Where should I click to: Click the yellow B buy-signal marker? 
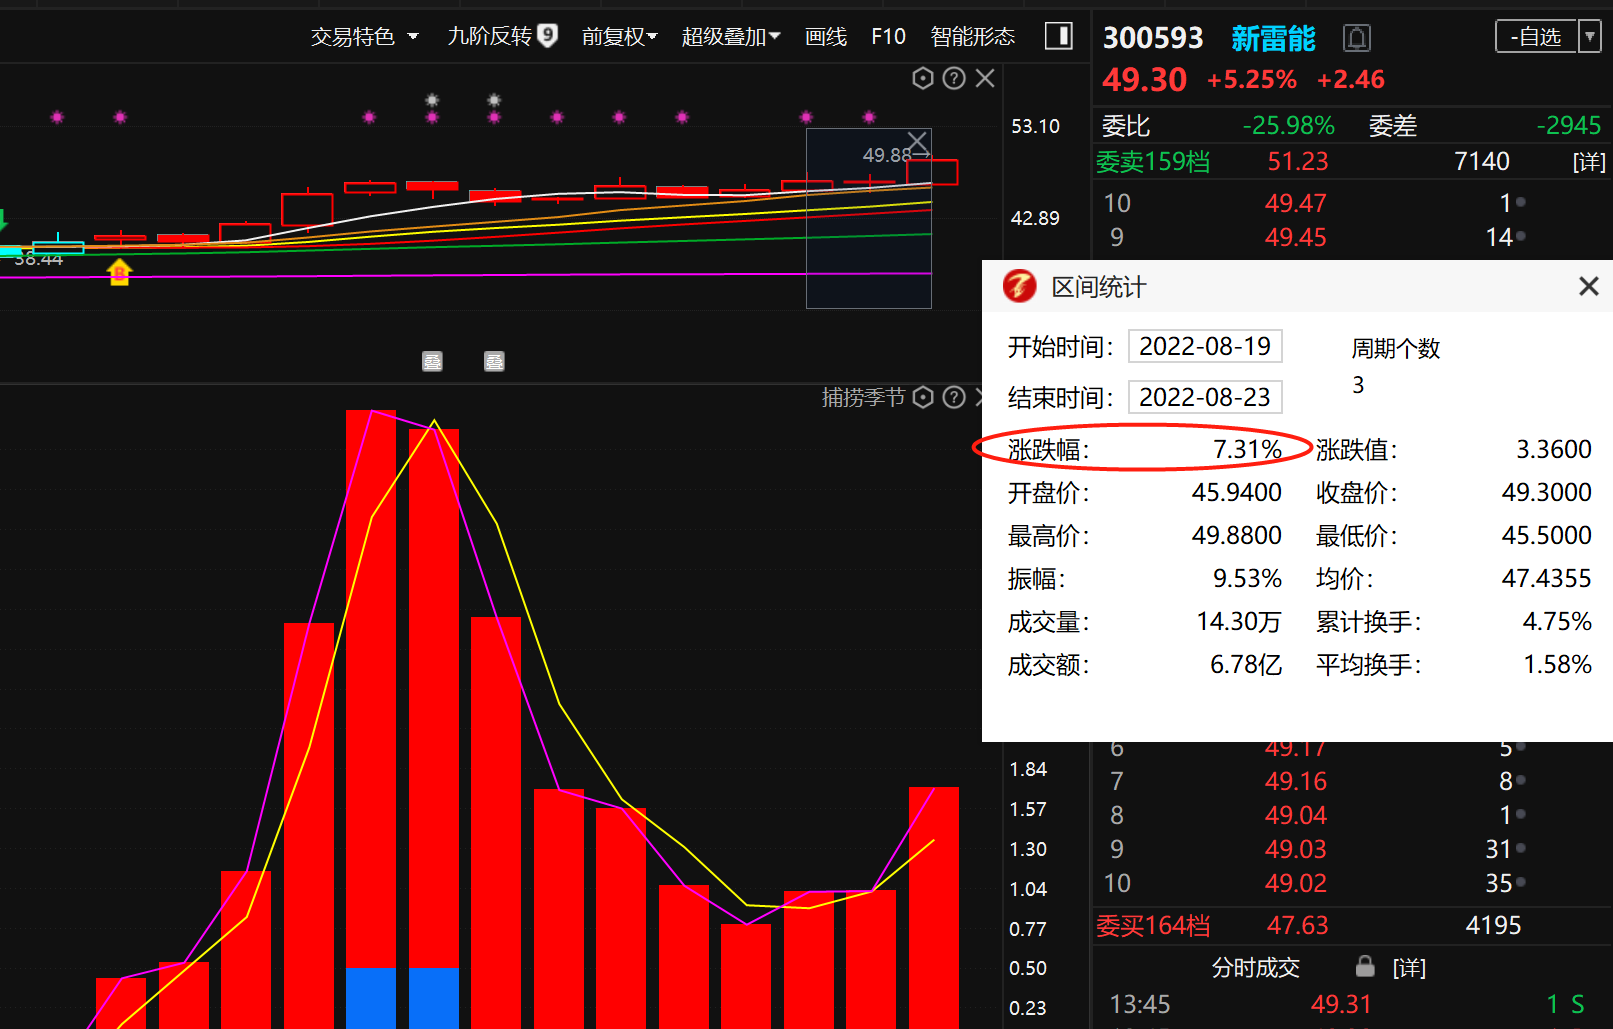pos(119,272)
